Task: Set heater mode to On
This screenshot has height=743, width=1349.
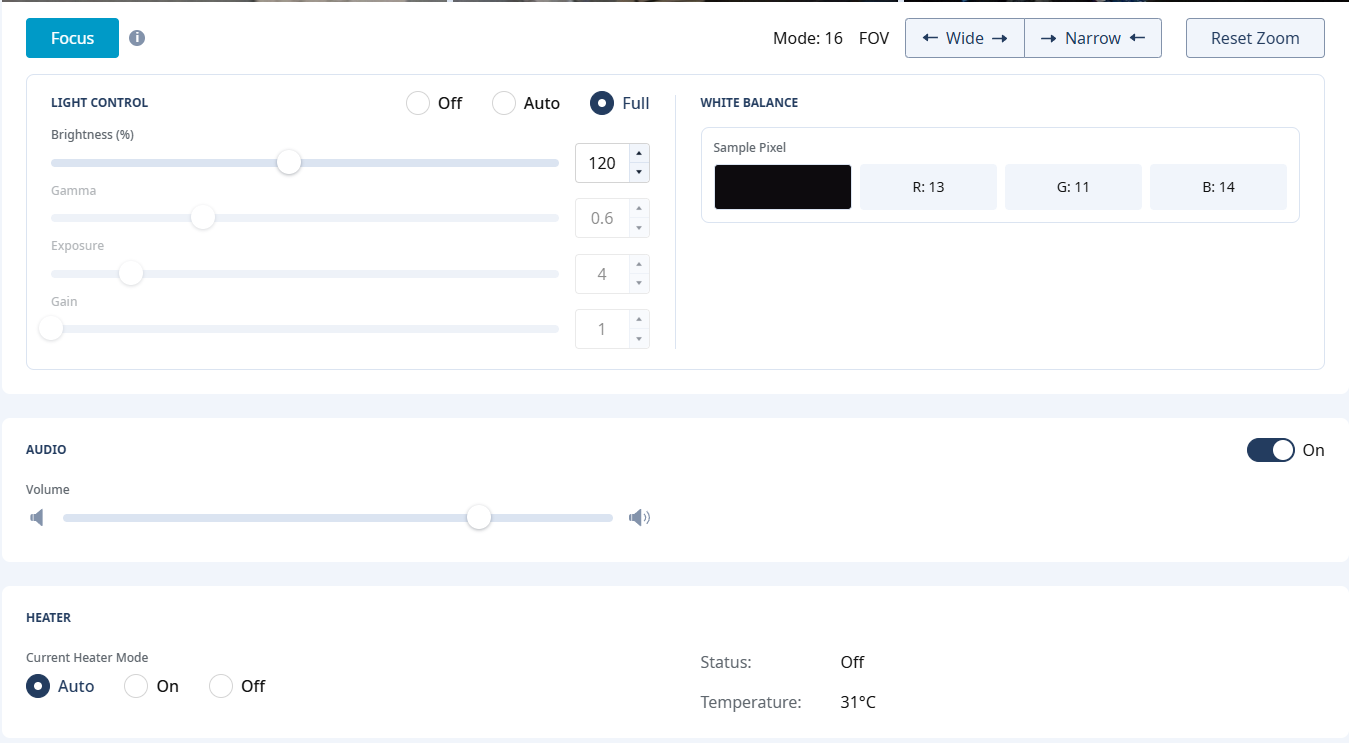Action: point(136,686)
